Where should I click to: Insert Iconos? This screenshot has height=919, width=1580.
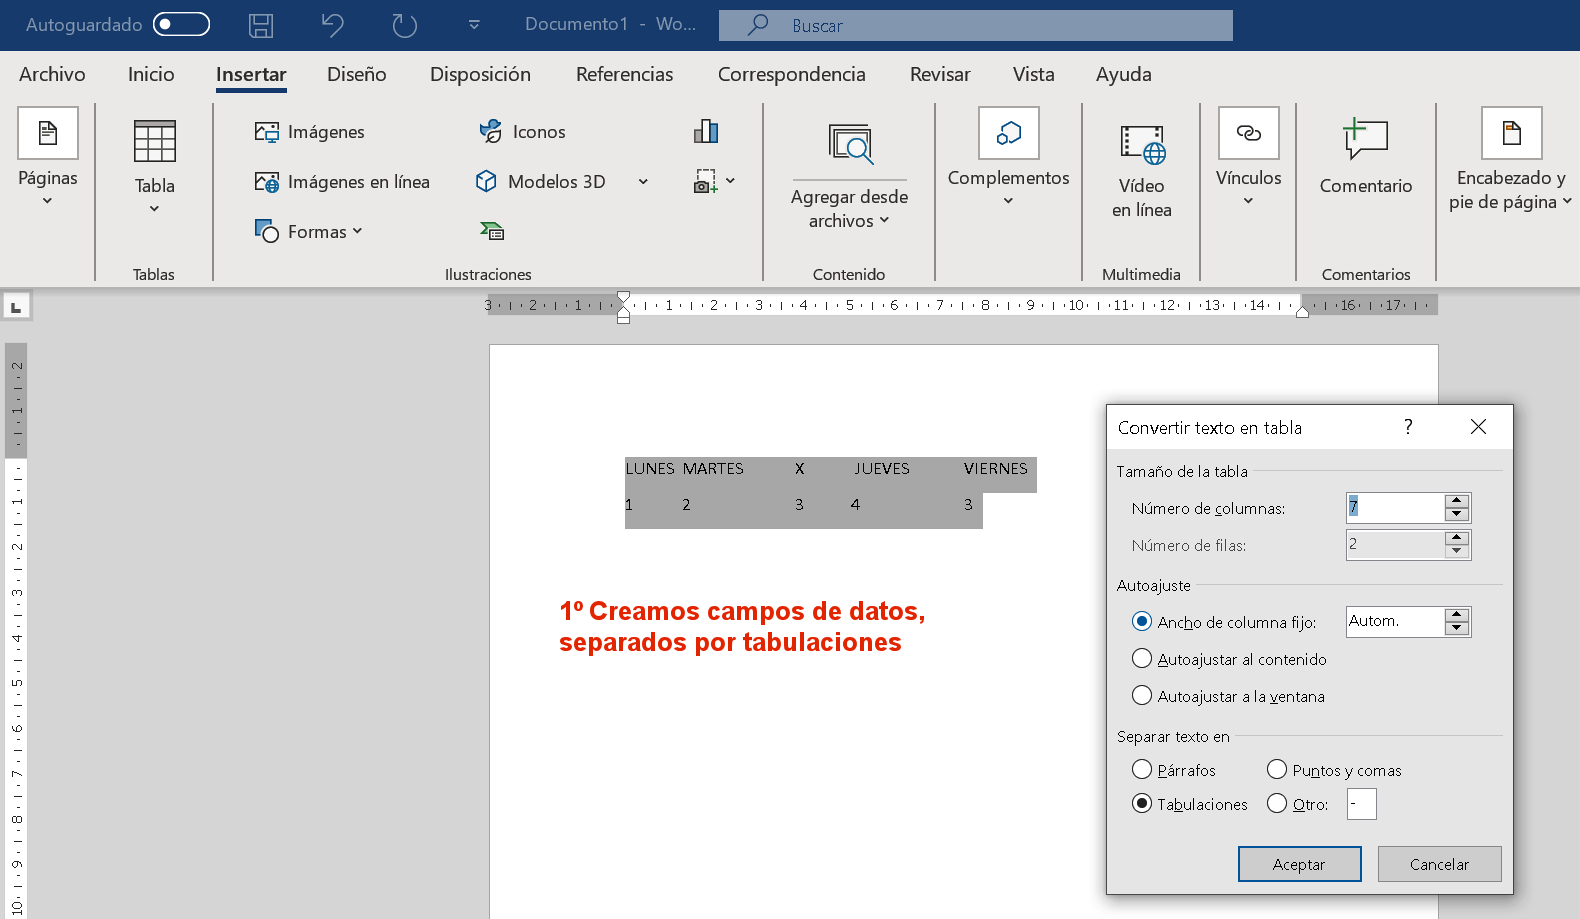(x=522, y=132)
